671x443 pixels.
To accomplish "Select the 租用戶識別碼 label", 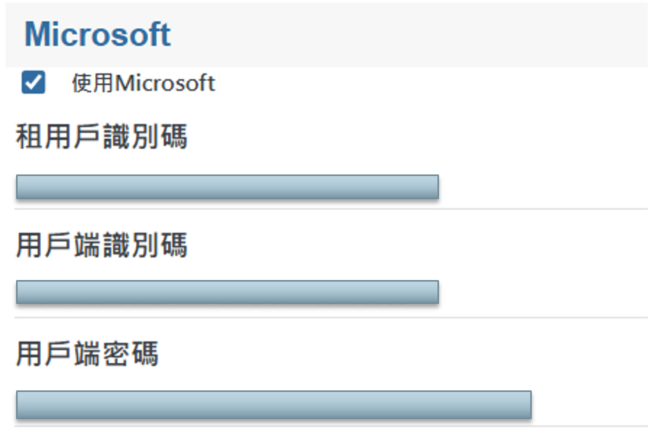I will click(102, 137).
